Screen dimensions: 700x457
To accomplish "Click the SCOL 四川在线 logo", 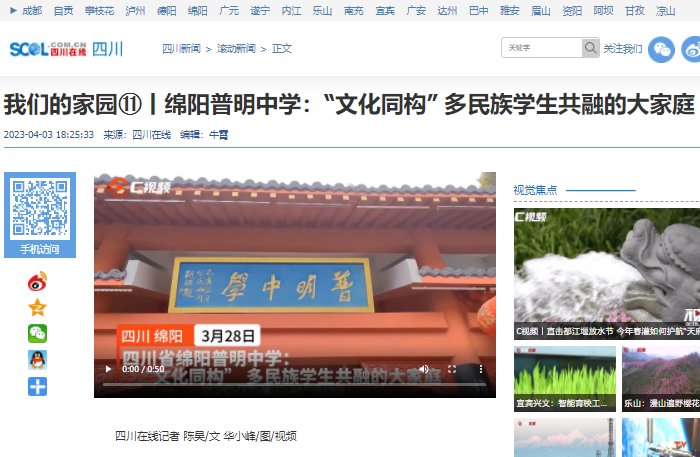I will [x=47, y=49].
